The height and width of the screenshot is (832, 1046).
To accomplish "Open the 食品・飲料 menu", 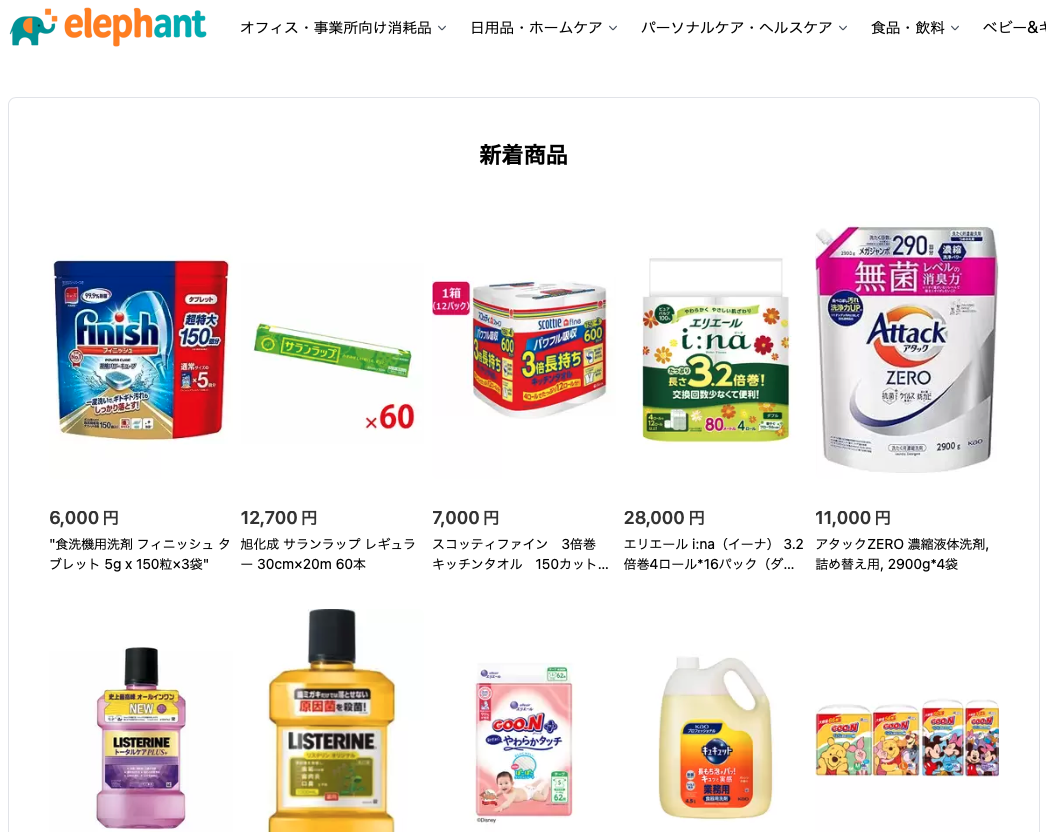I will (915, 28).
